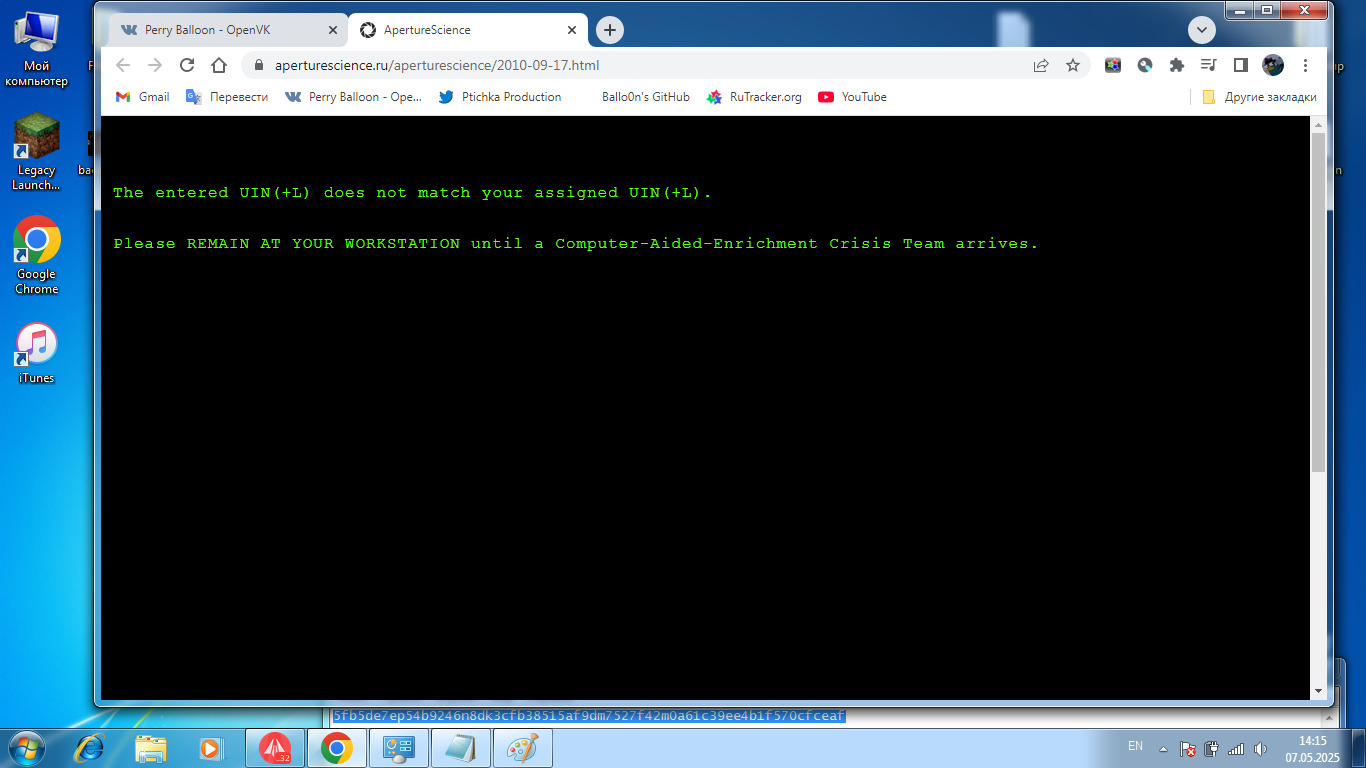Maximize the Chrome window
Image resolution: width=1366 pixels, height=768 pixels.
tap(1267, 10)
